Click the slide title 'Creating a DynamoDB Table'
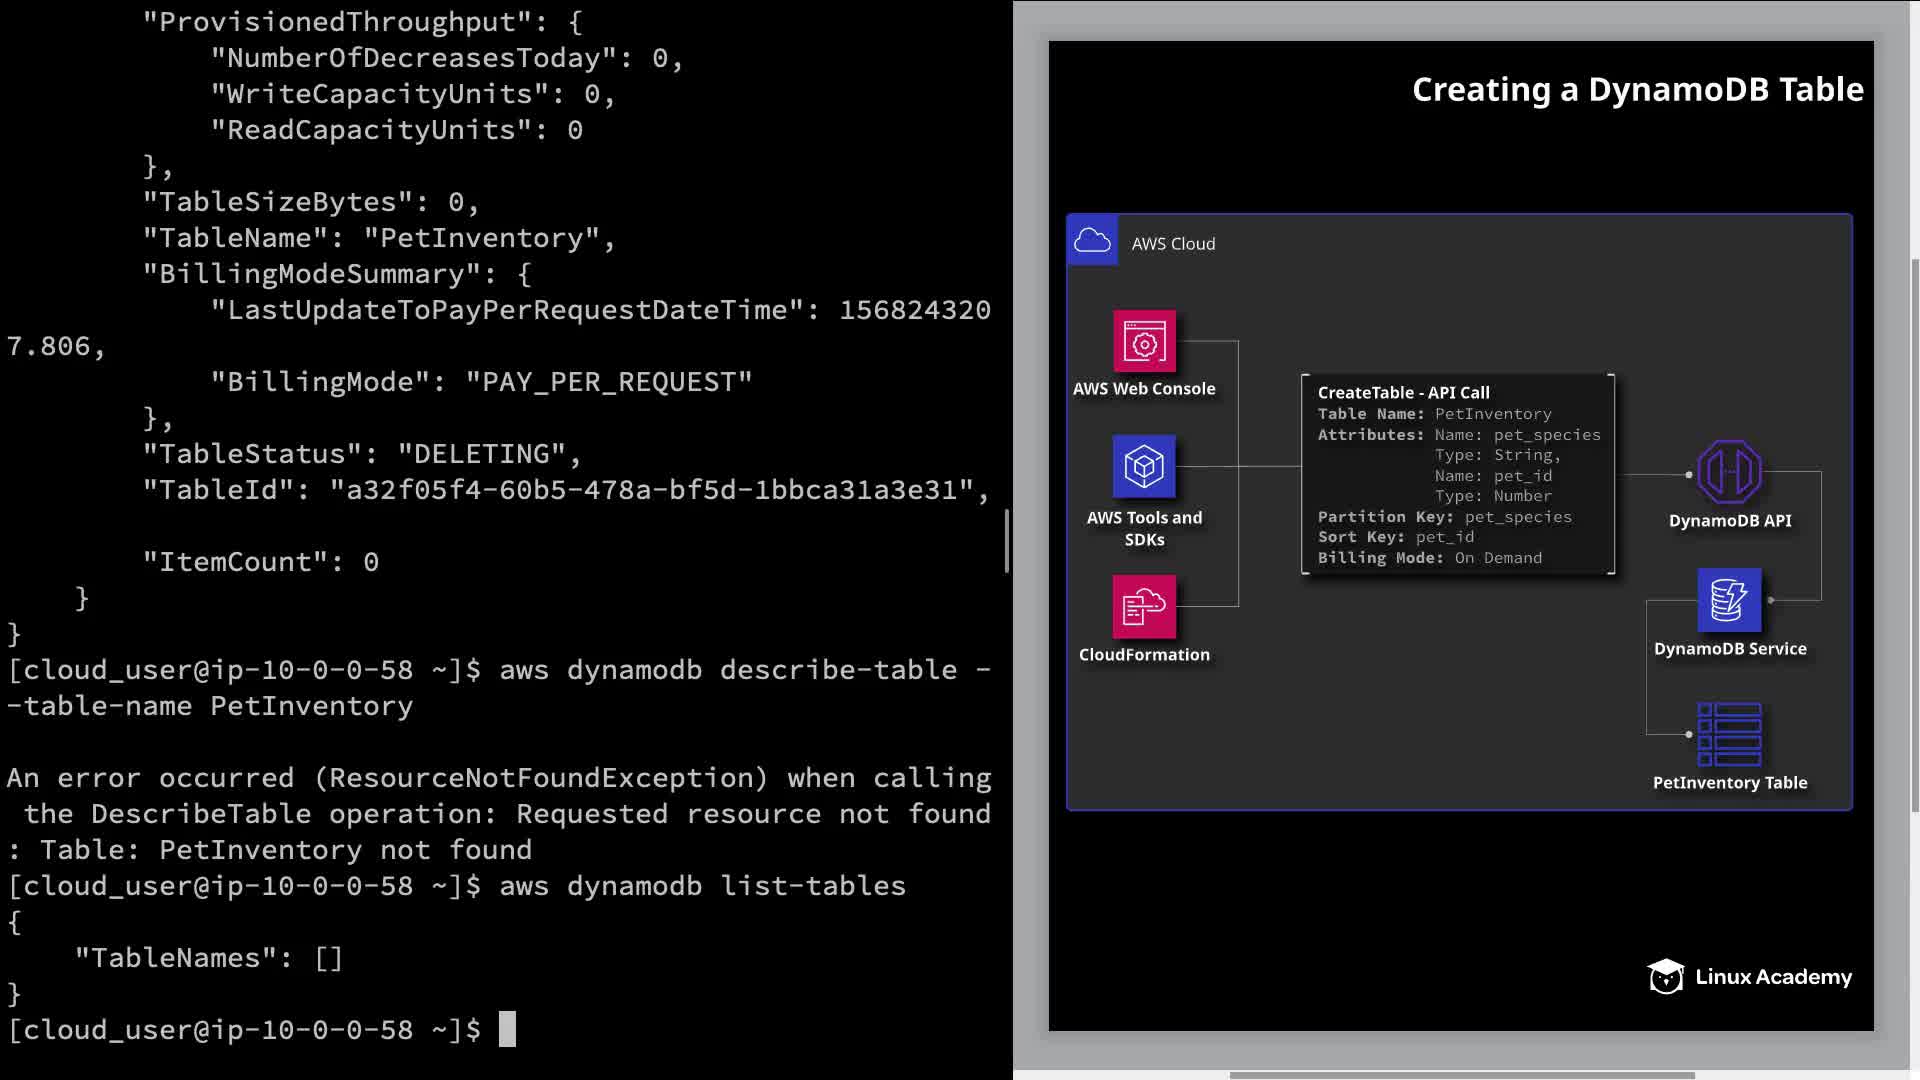Image resolution: width=1920 pixels, height=1080 pixels. pos(1637,90)
